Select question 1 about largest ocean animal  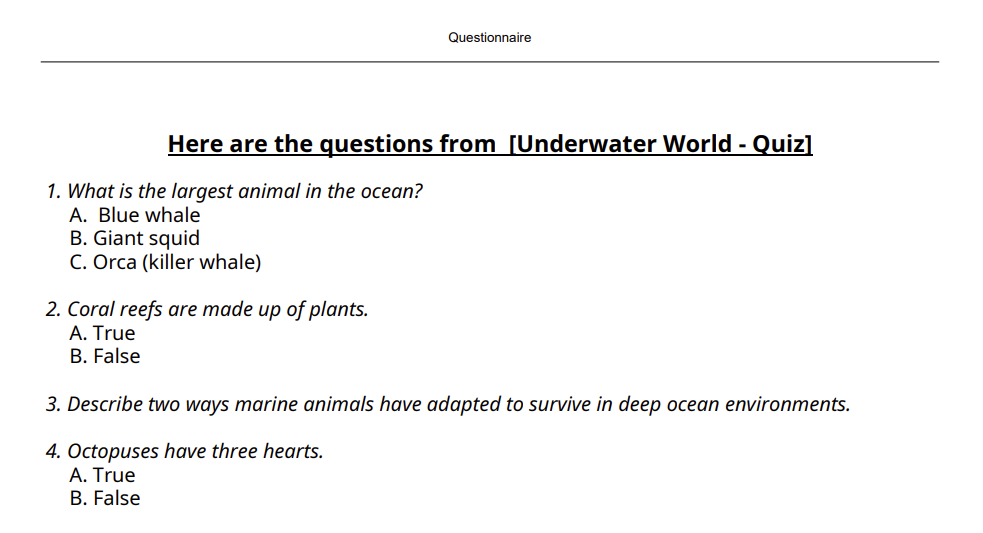coord(234,191)
